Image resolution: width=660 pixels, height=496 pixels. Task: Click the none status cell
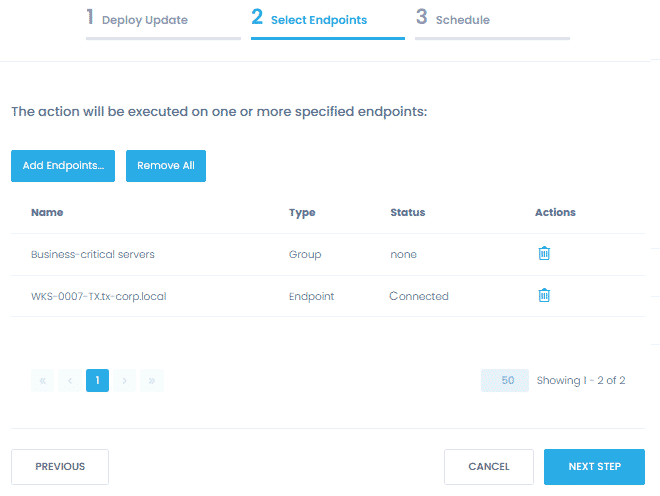tap(403, 254)
